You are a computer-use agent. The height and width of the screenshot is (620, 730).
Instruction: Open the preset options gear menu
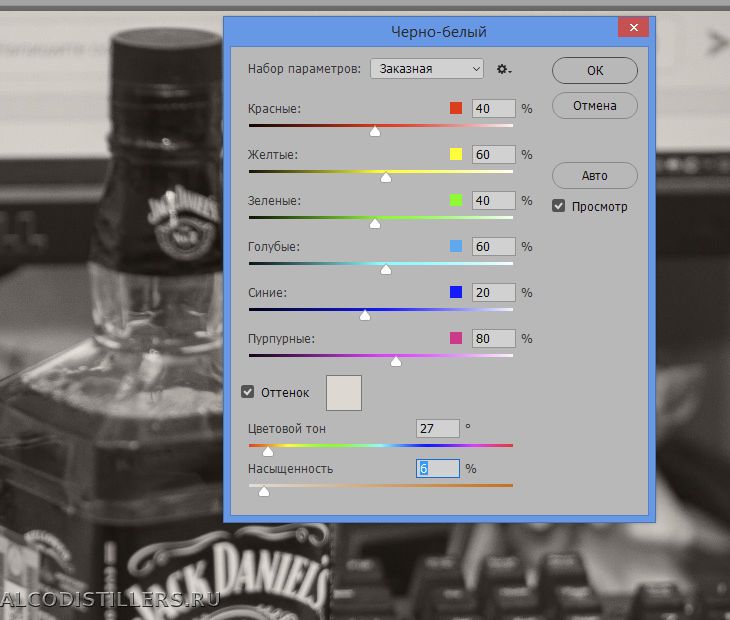[504, 69]
